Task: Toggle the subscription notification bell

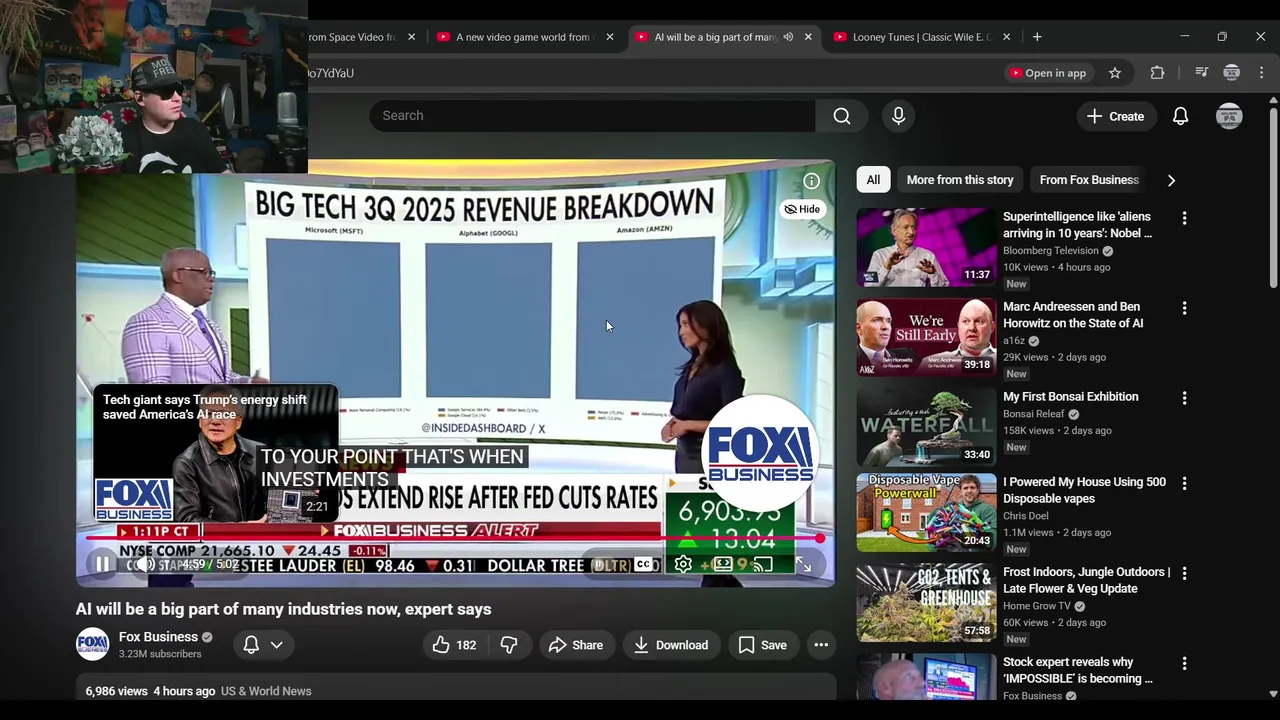Action: click(251, 645)
